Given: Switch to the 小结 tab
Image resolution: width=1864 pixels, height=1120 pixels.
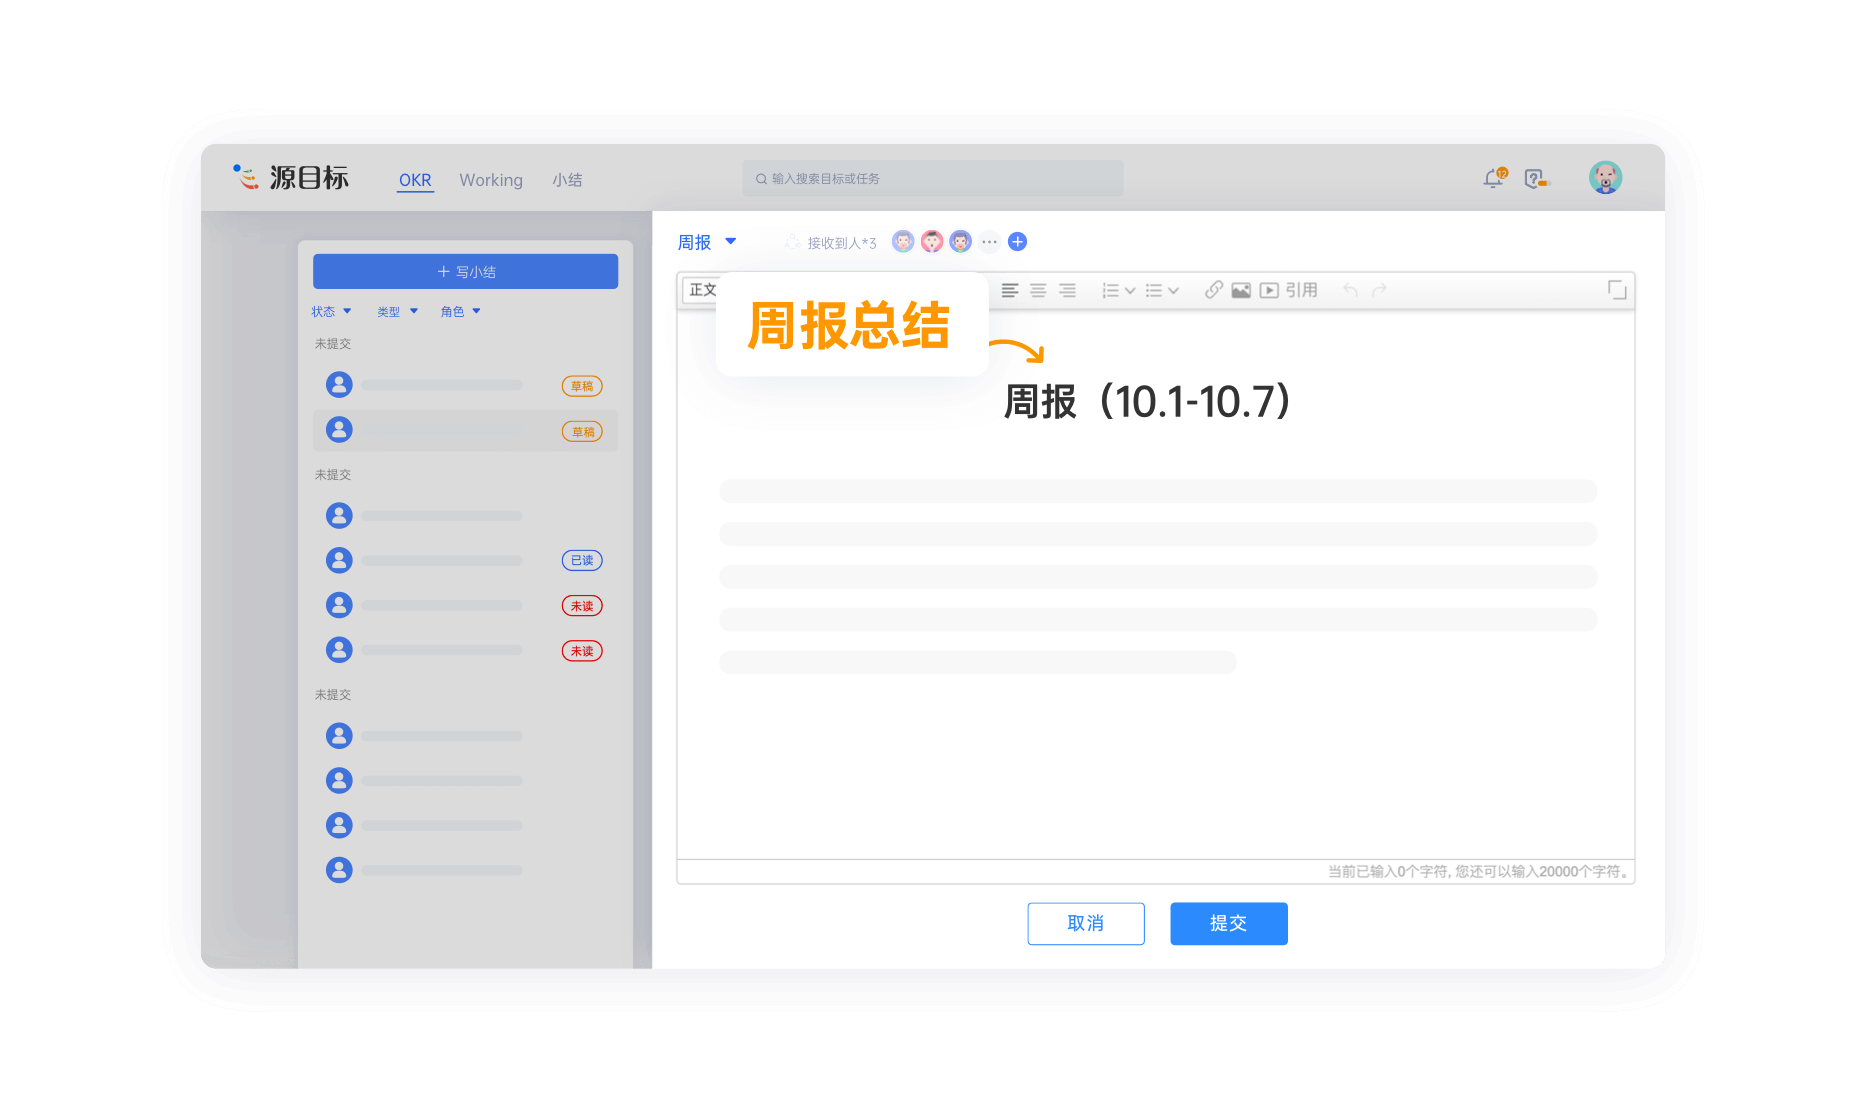Looking at the screenshot, I should pos(567,180).
